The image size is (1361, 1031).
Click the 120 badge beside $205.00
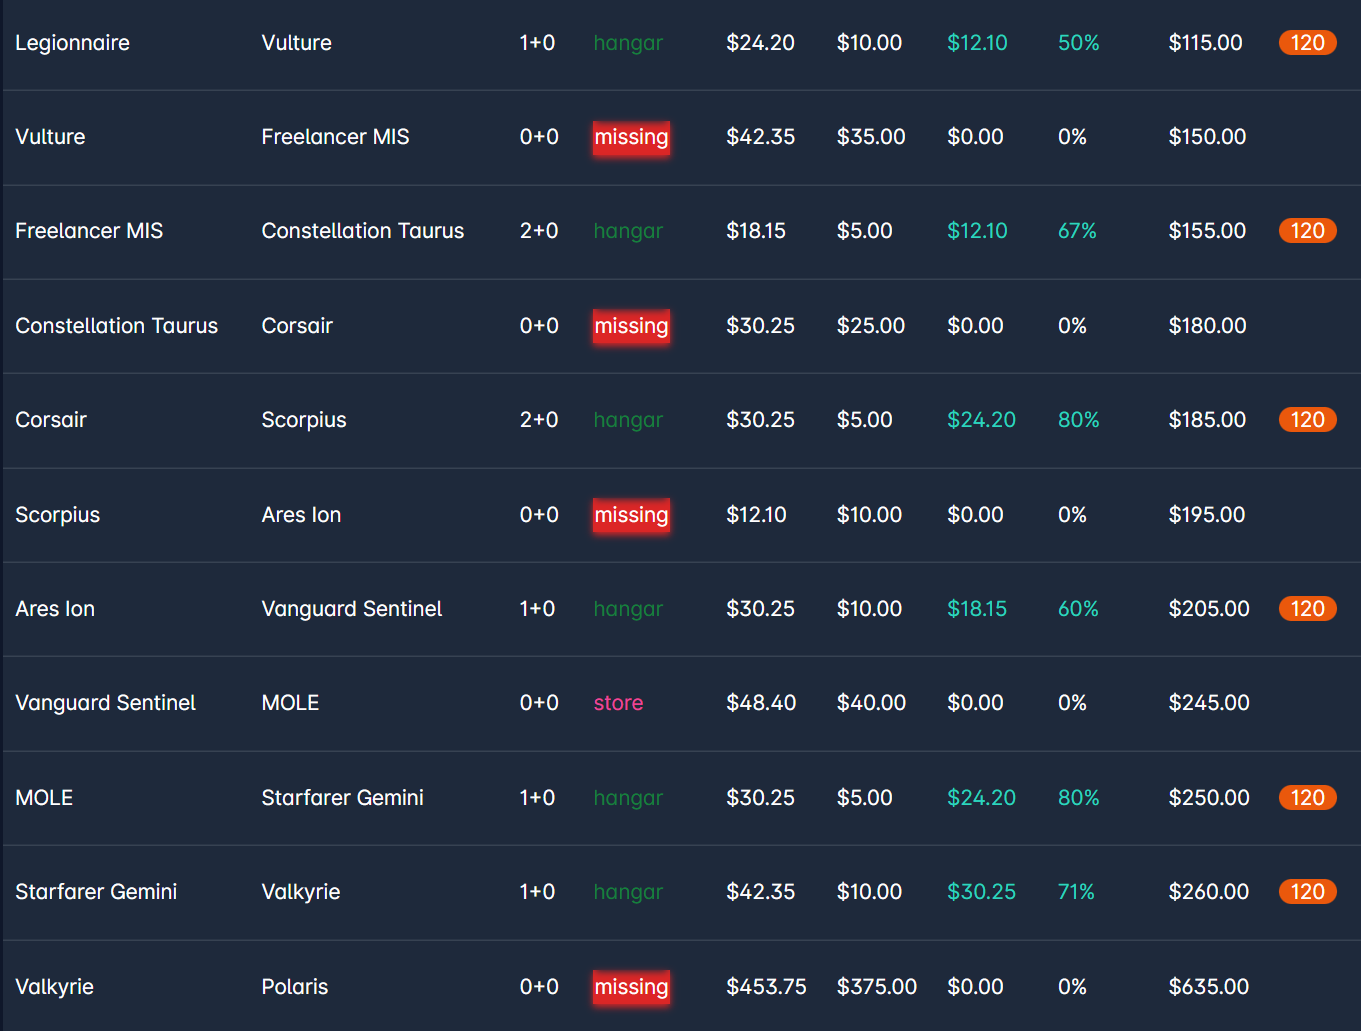[x=1307, y=609]
